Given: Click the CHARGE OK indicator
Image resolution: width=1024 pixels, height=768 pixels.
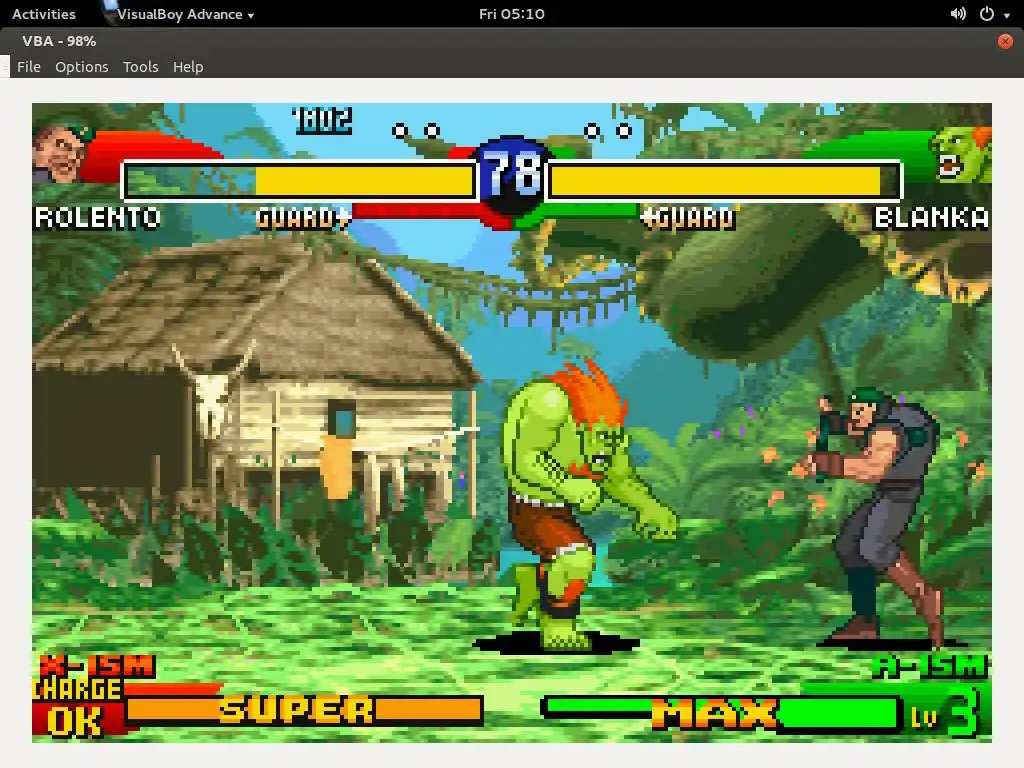Looking at the screenshot, I should 77,708.
